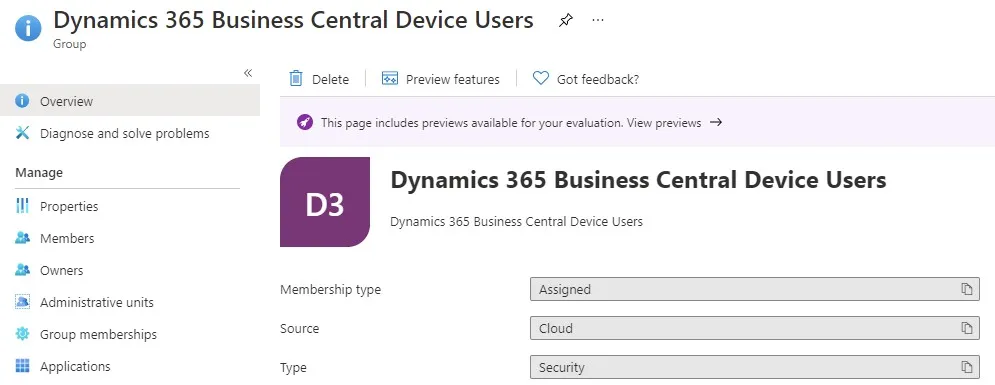This screenshot has height=385, width=995.
Task: Click the purple rocket previews icon
Action: [305, 122]
